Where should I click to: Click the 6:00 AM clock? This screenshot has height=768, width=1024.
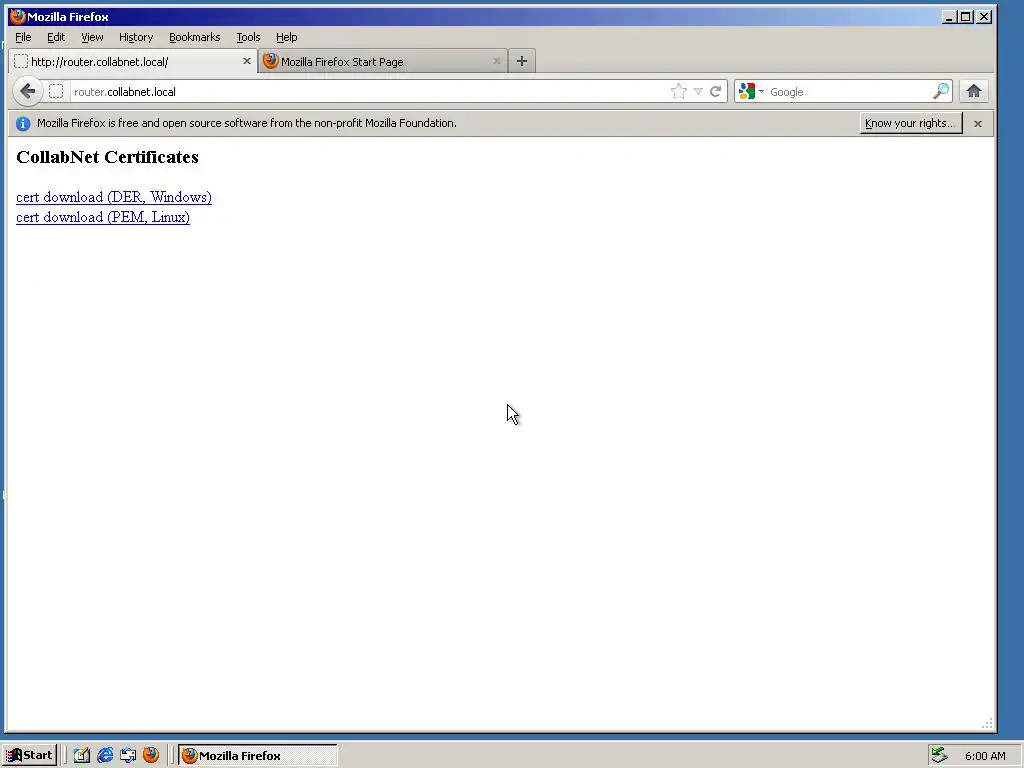click(985, 756)
